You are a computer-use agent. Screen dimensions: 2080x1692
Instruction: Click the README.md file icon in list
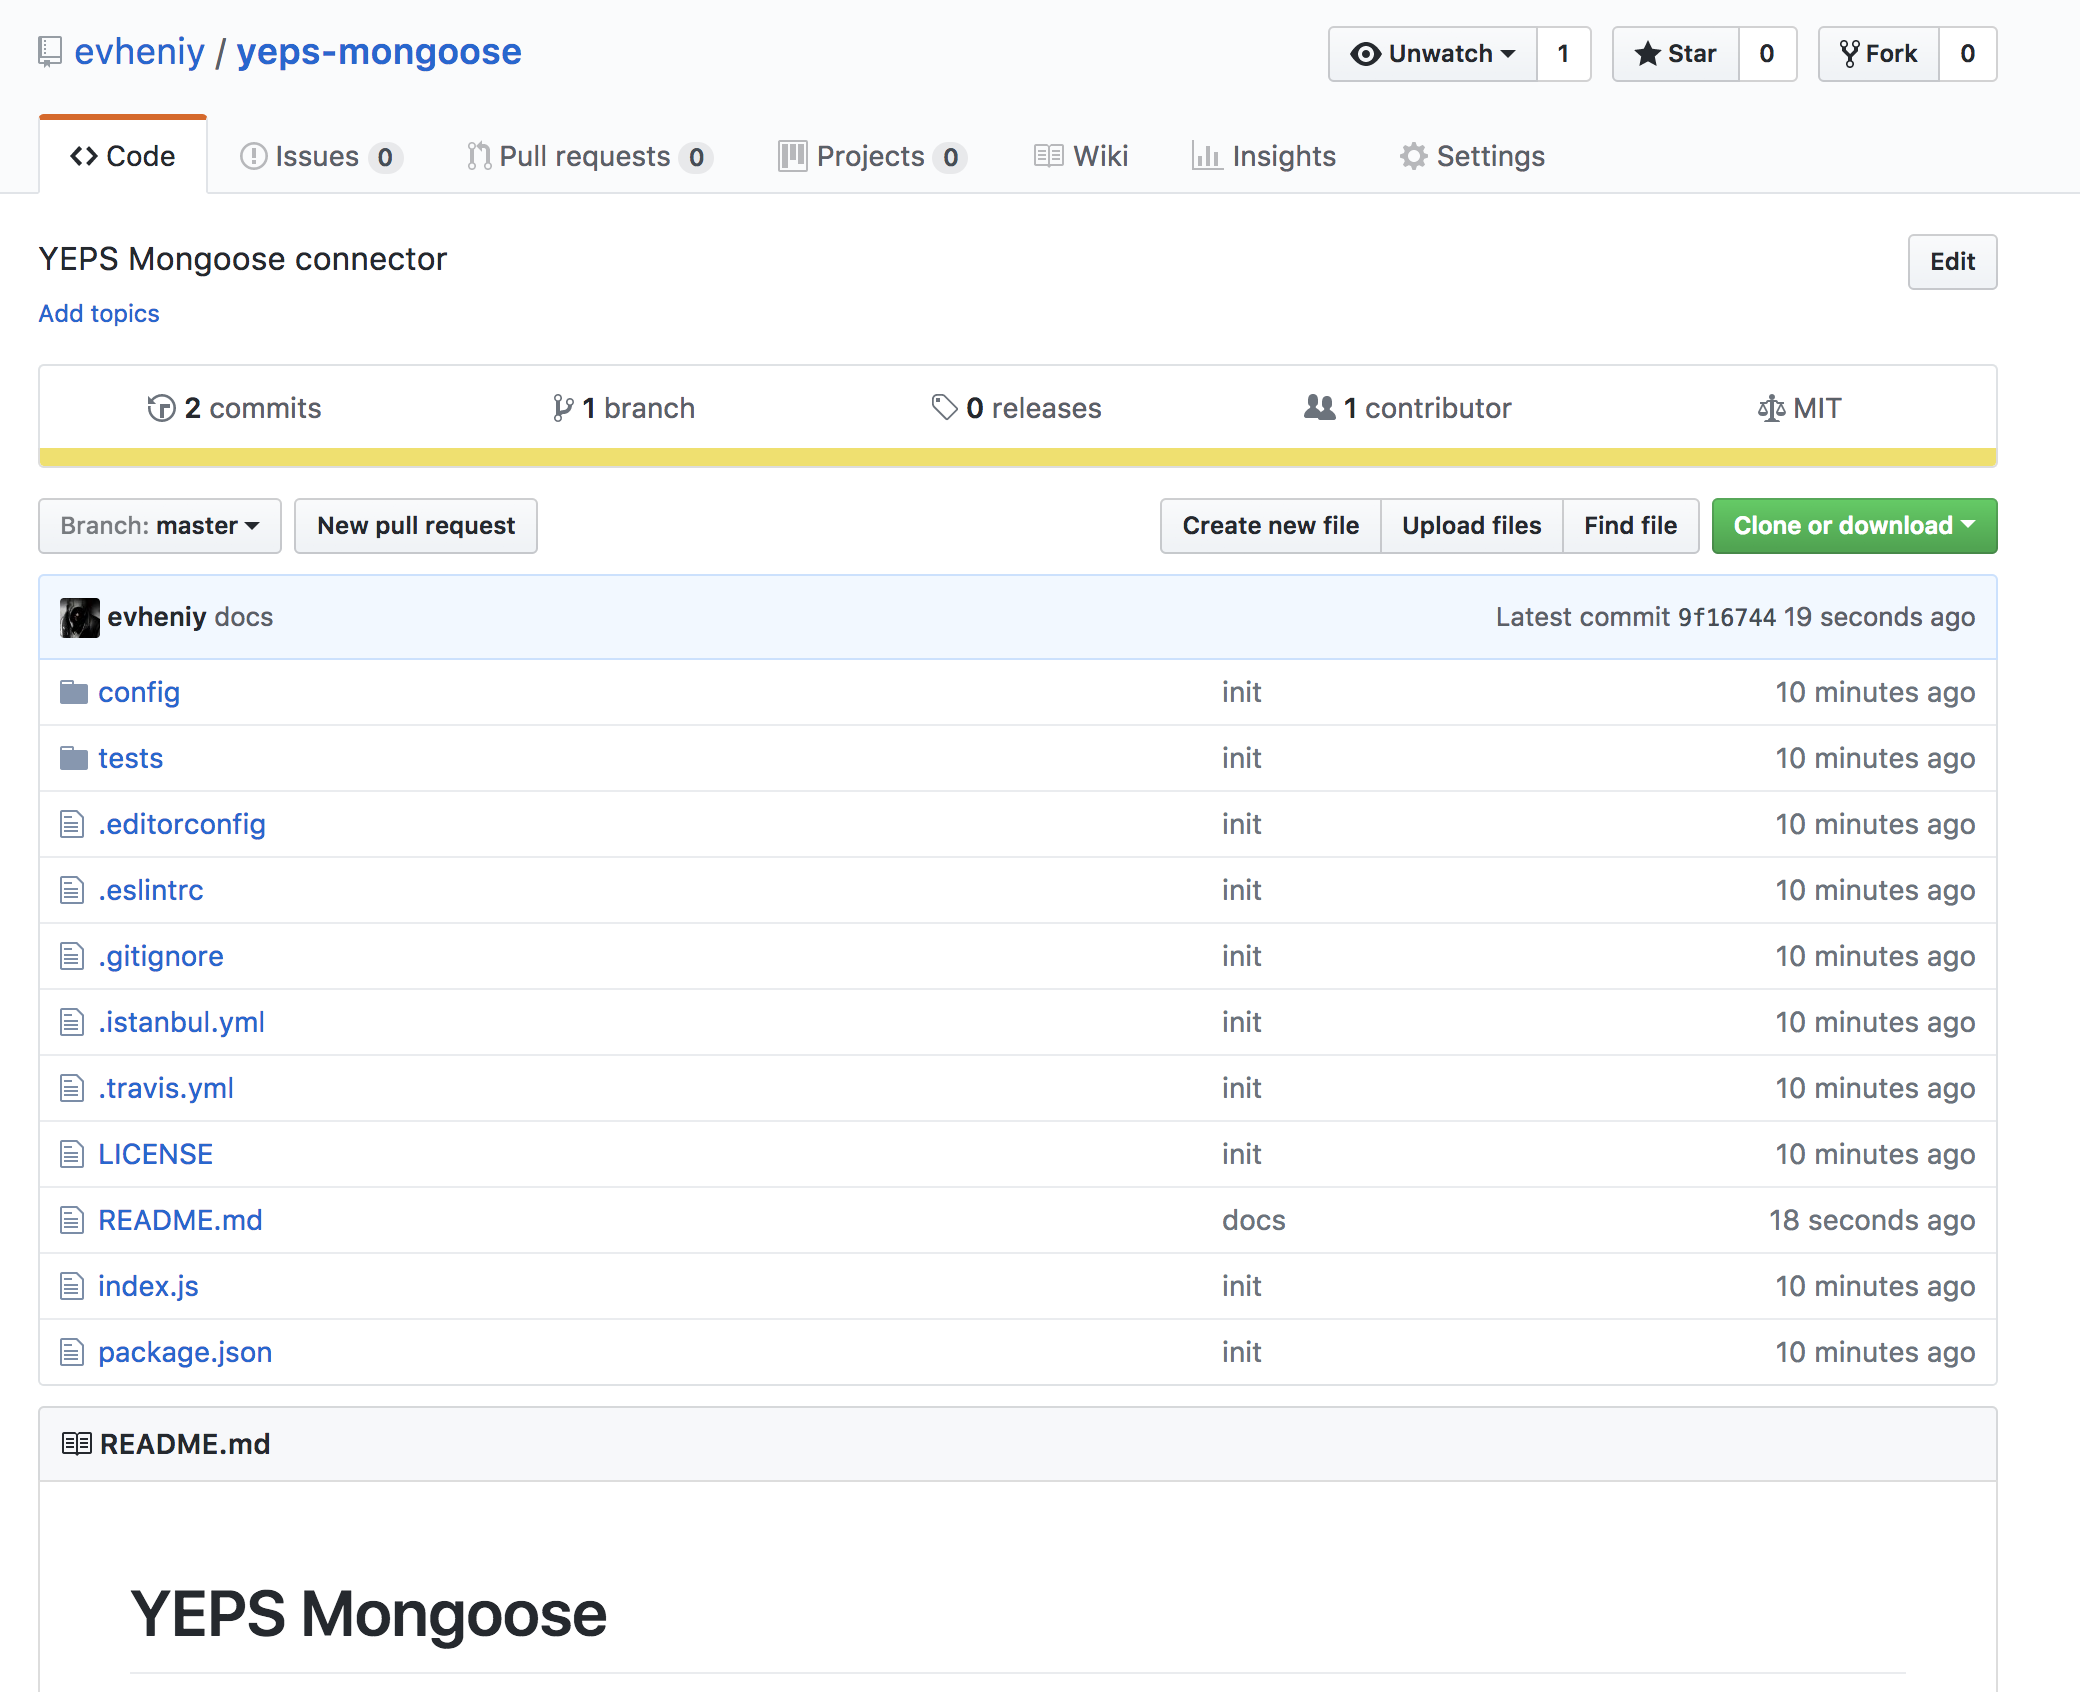(x=72, y=1220)
